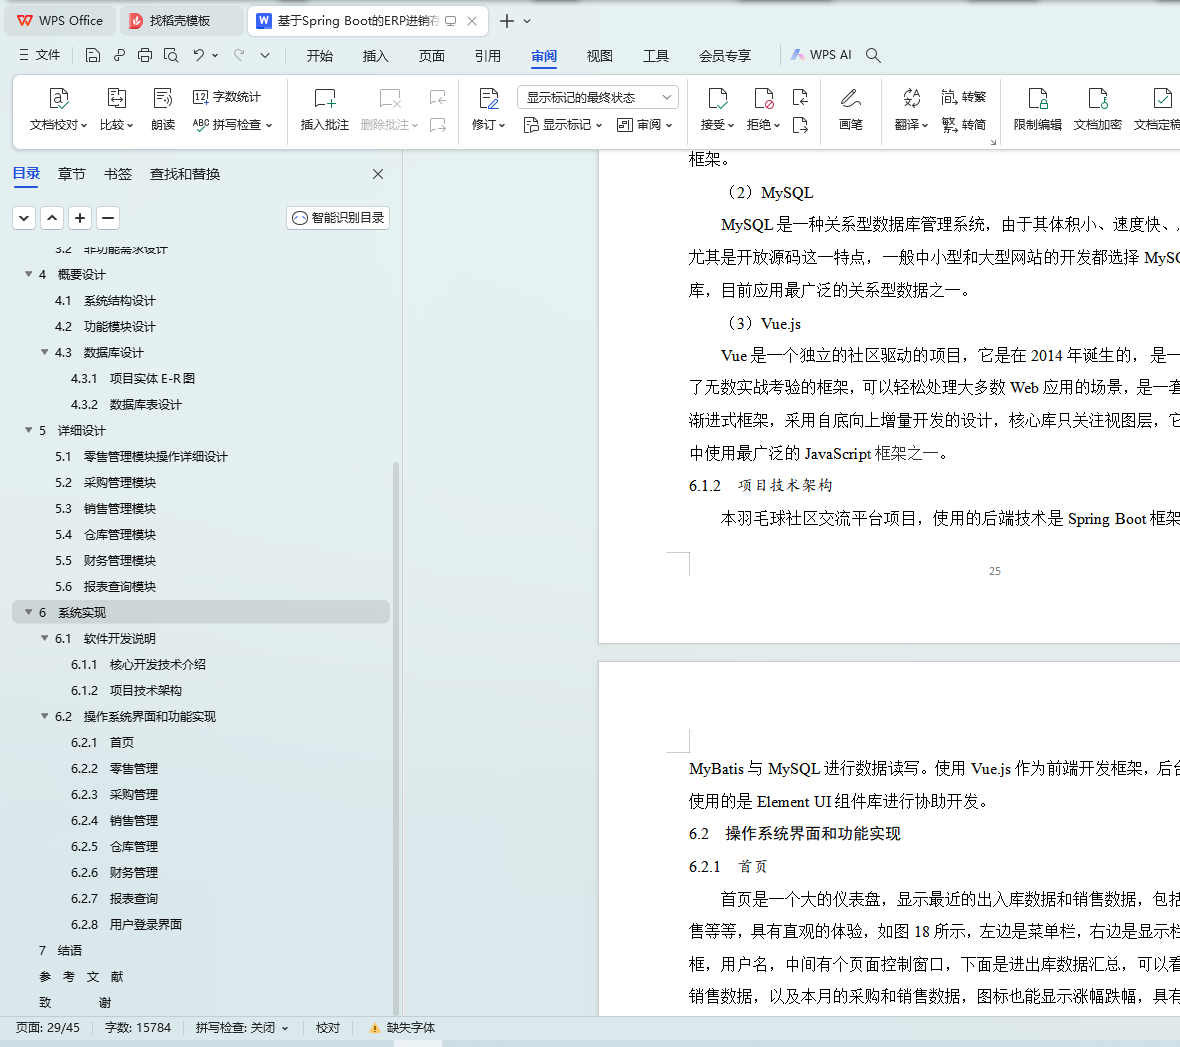Click the collapse-level up arrow button
Screen dimensions: 1180x1047
point(52,218)
